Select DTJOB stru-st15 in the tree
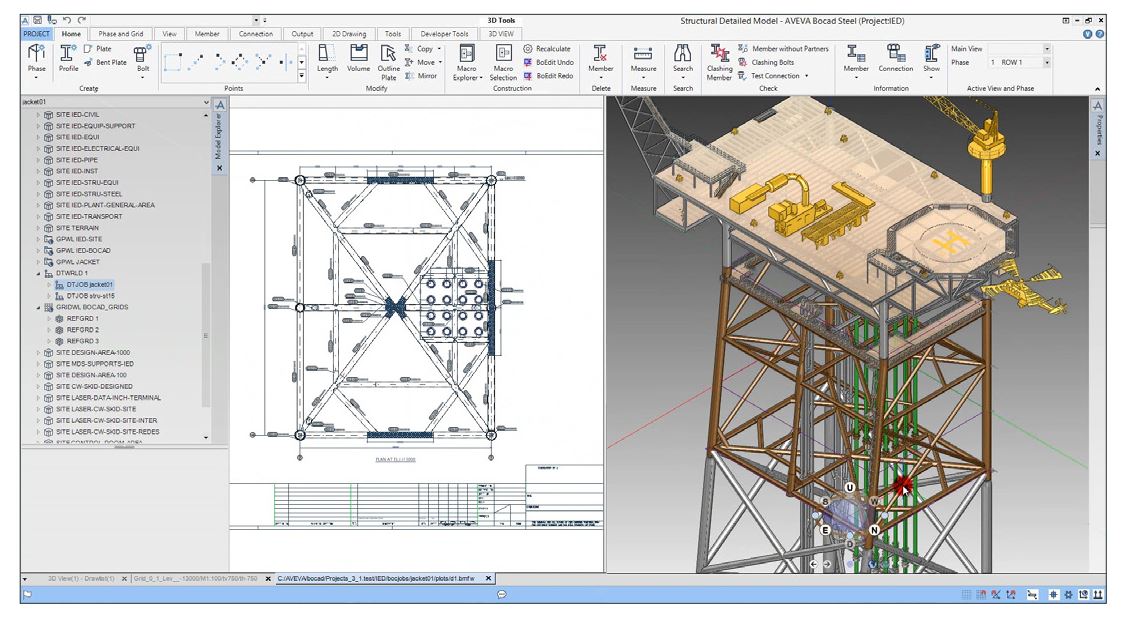 [91, 296]
